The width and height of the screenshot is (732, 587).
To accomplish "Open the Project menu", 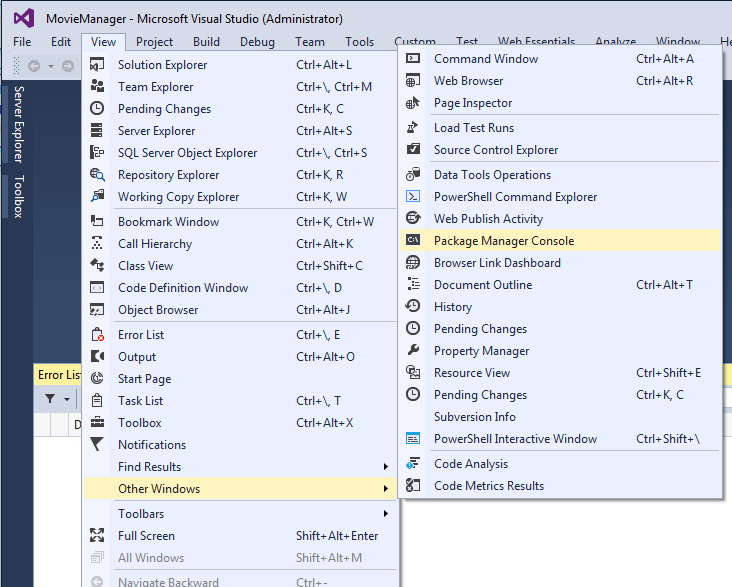I will point(154,42).
